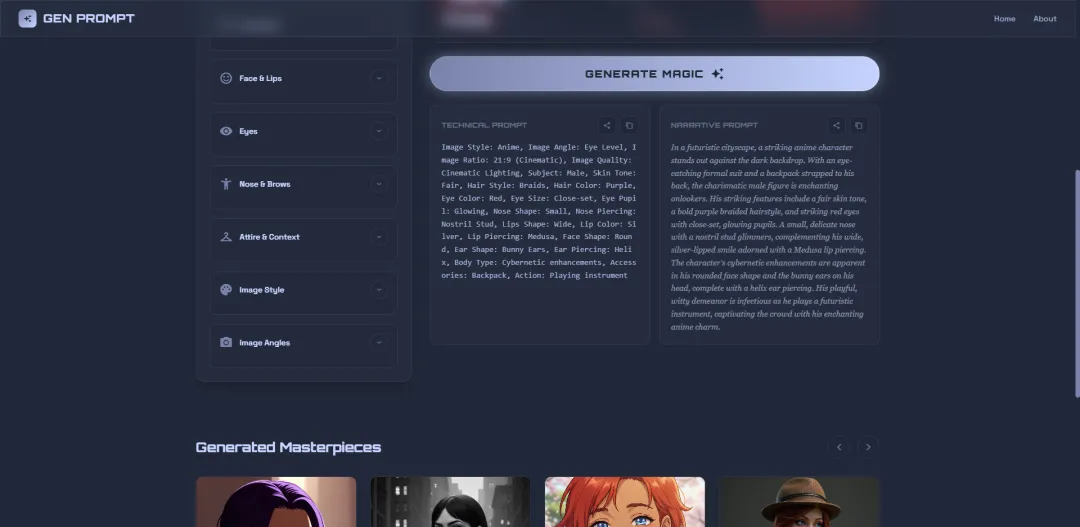Click the Attire & Context label

(x=269, y=237)
